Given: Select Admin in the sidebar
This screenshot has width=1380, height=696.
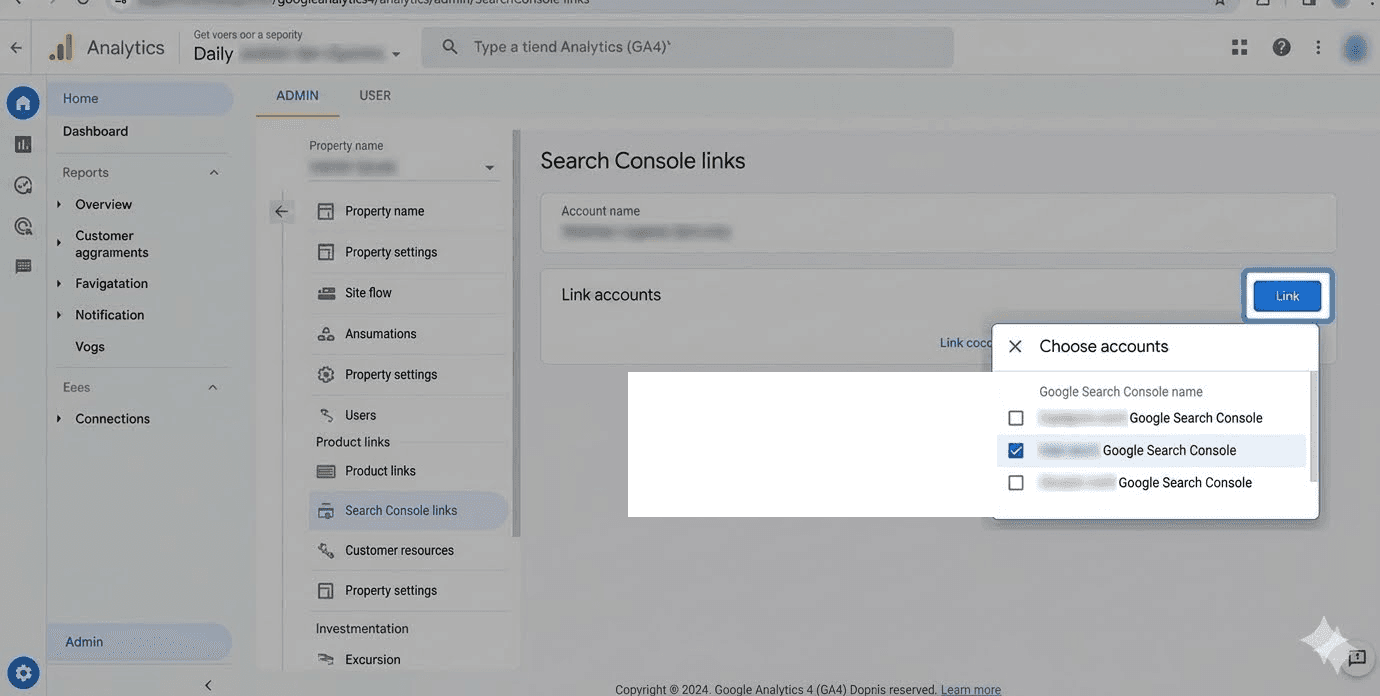Looking at the screenshot, I should tap(139, 642).
